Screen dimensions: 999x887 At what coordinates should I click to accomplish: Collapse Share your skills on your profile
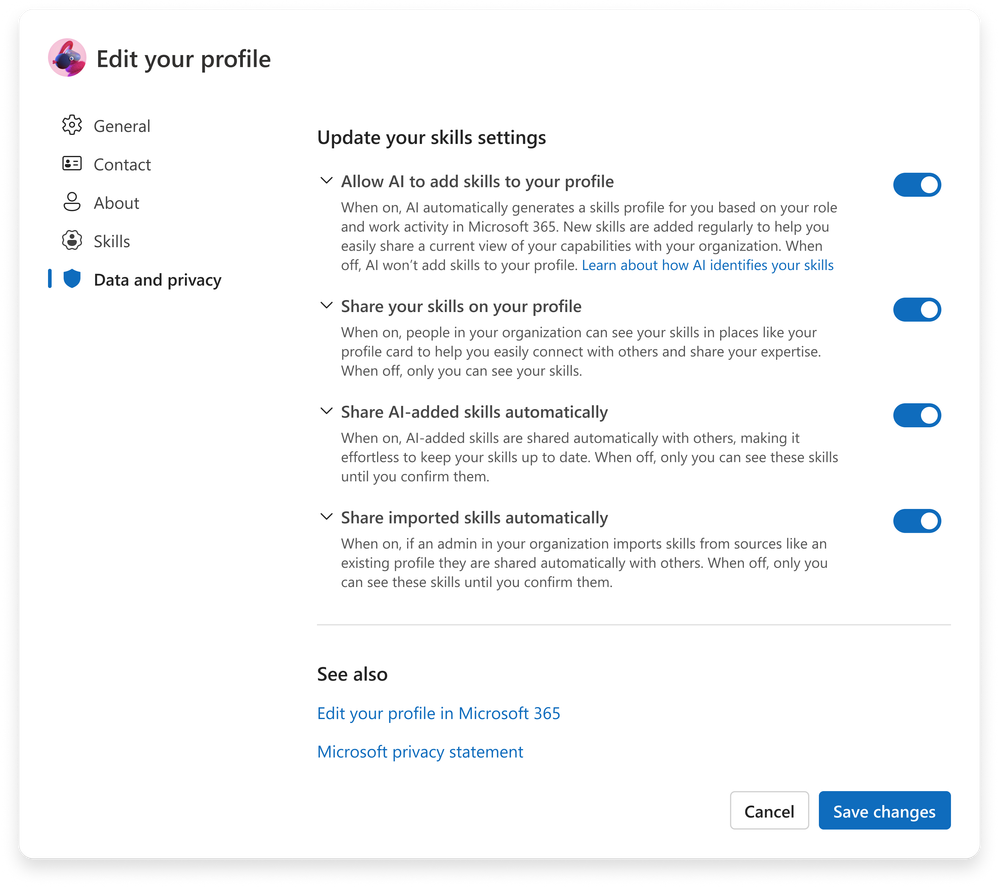[325, 305]
